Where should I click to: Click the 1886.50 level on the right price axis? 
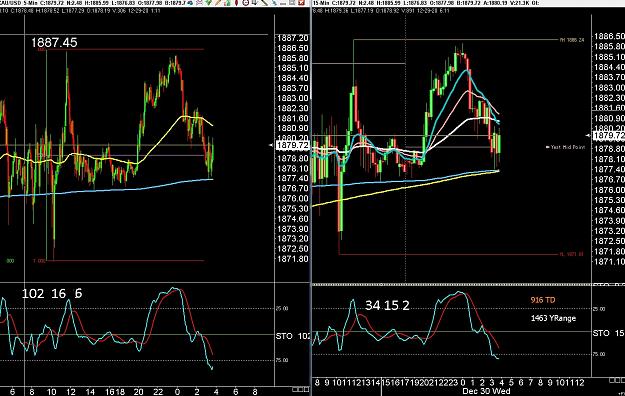click(609, 36)
